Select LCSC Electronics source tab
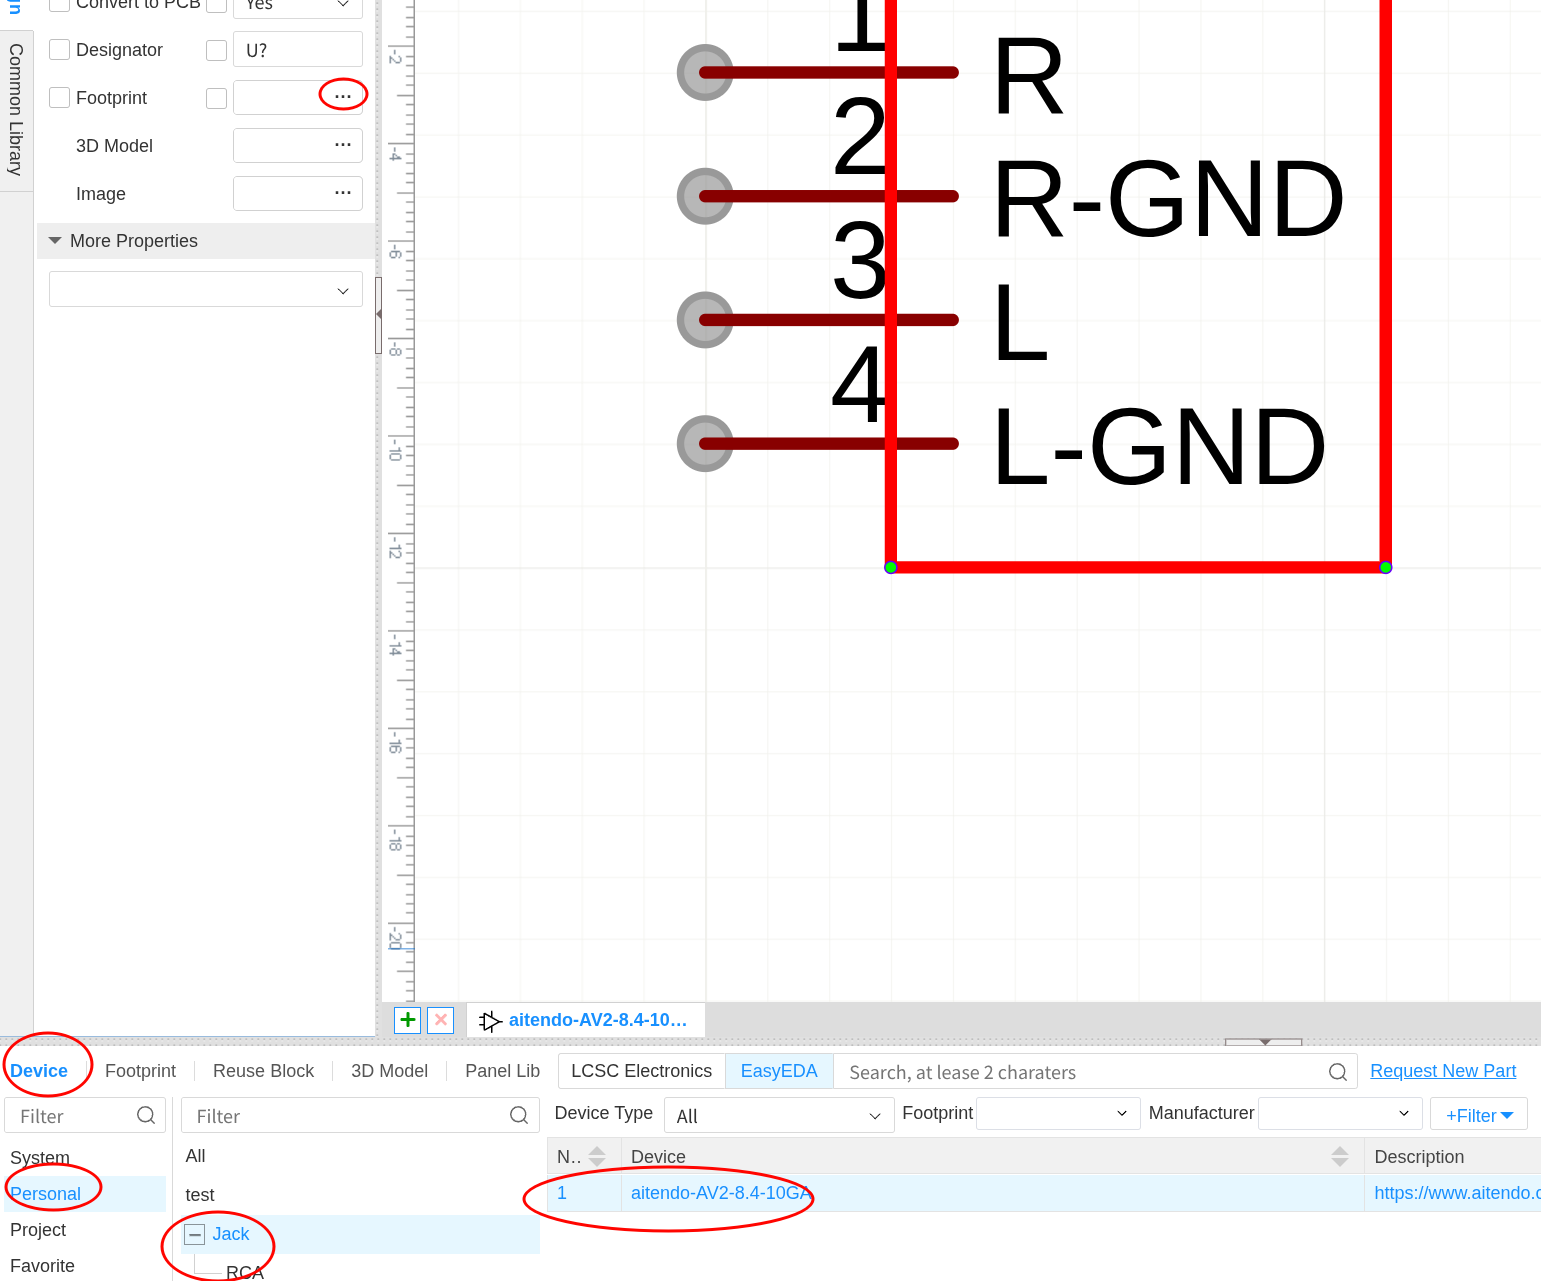This screenshot has width=1541, height=1281. pos(641,1071)
